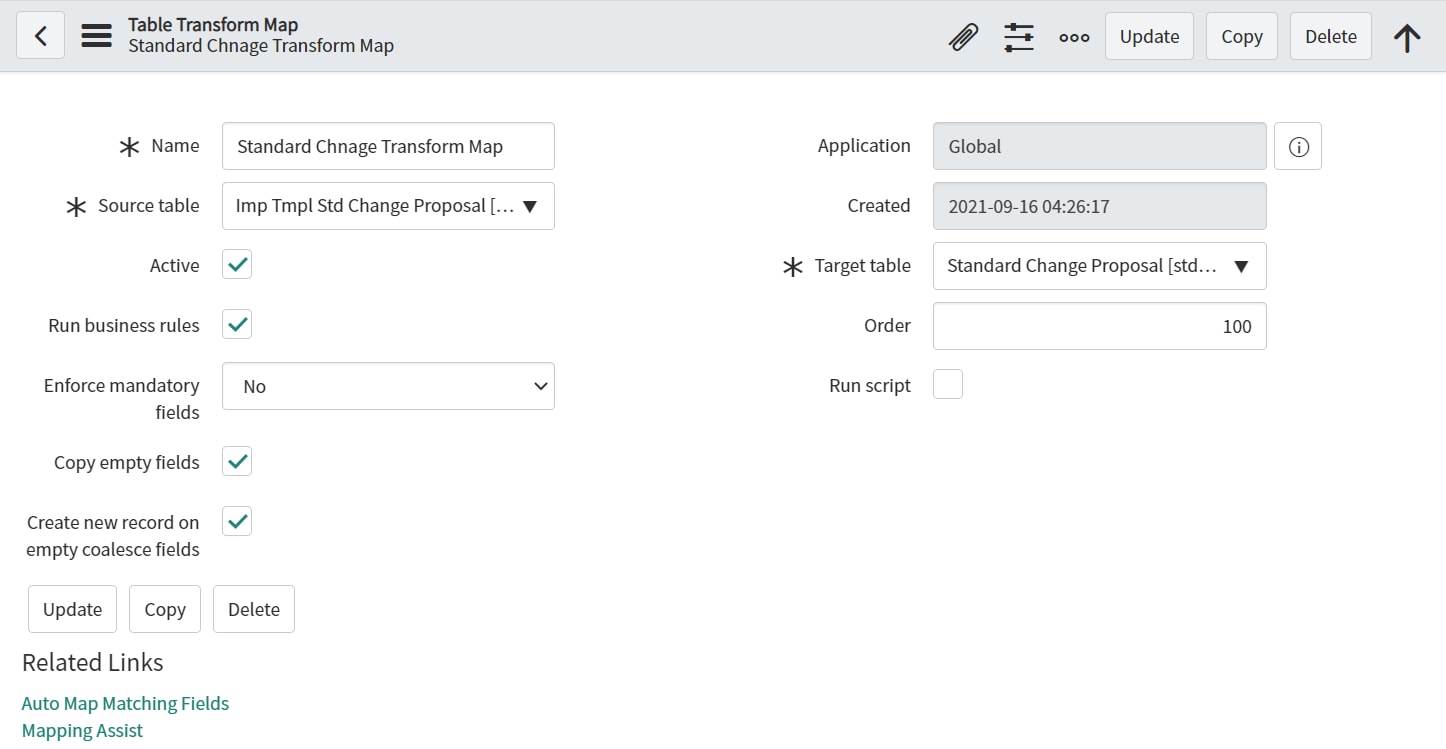1446x749 pixels.
Task: Toggle the Copy empty fields checkbox
Action: pyautogui.click(x=237, y=462)
